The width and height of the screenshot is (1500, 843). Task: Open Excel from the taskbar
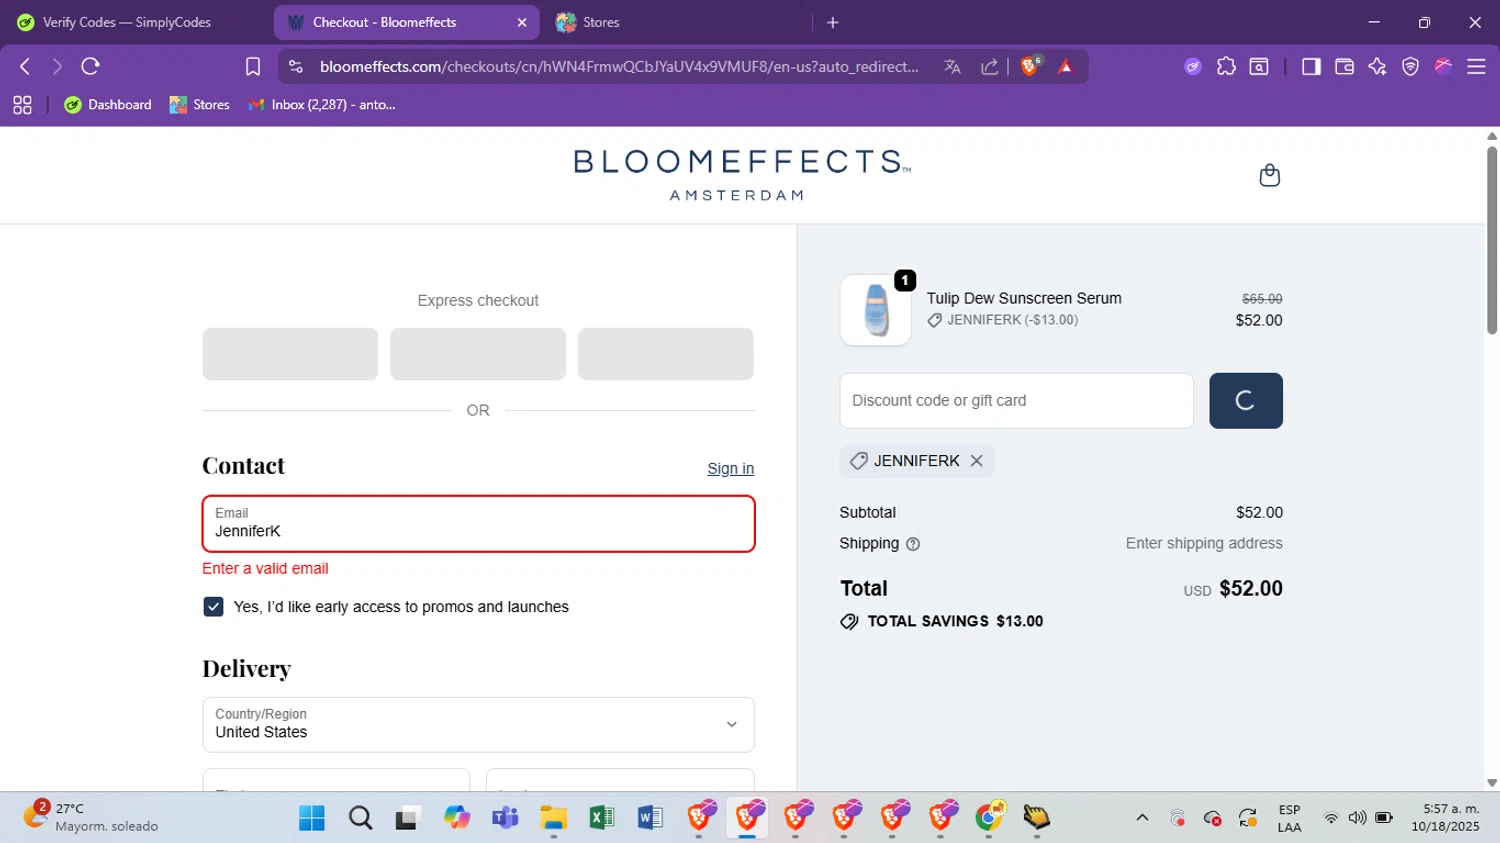[601, 818]
